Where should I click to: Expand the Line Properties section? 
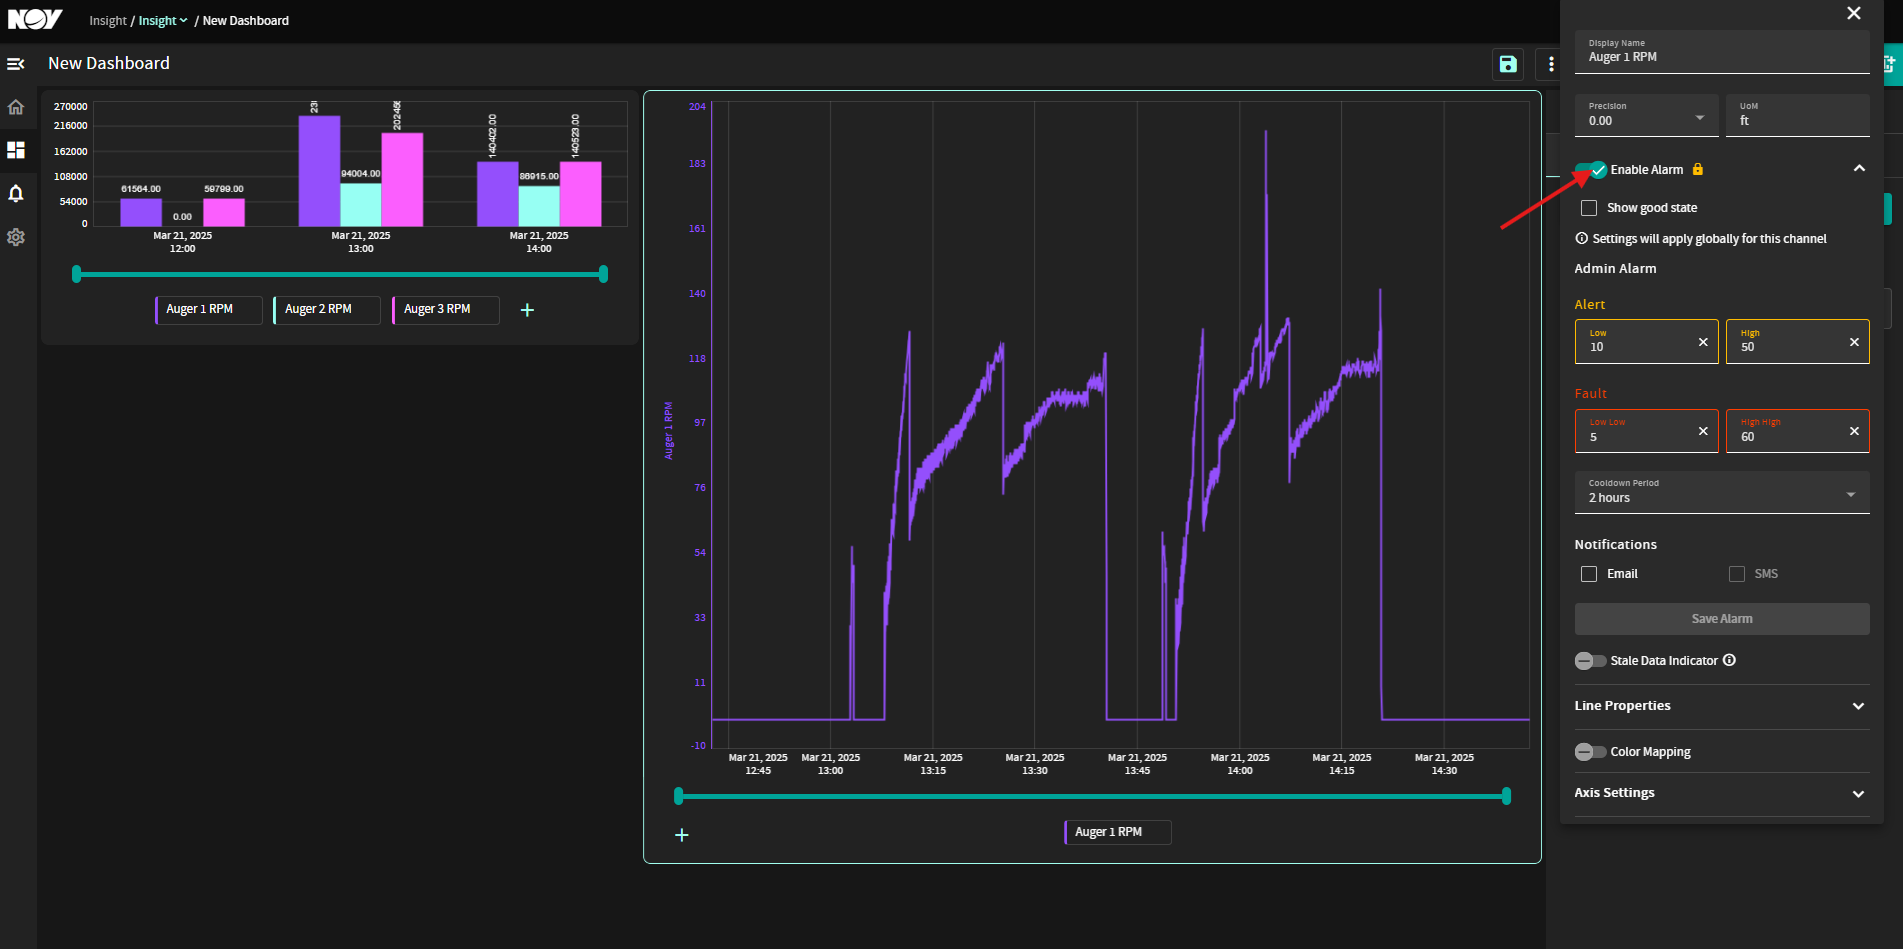point(1722,706)
